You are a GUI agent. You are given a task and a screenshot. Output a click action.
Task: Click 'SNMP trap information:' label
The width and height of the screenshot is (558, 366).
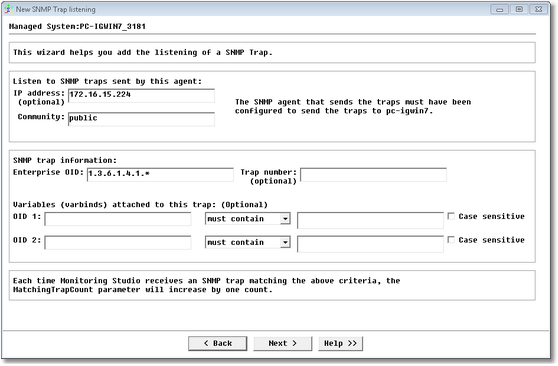[65, 160]
